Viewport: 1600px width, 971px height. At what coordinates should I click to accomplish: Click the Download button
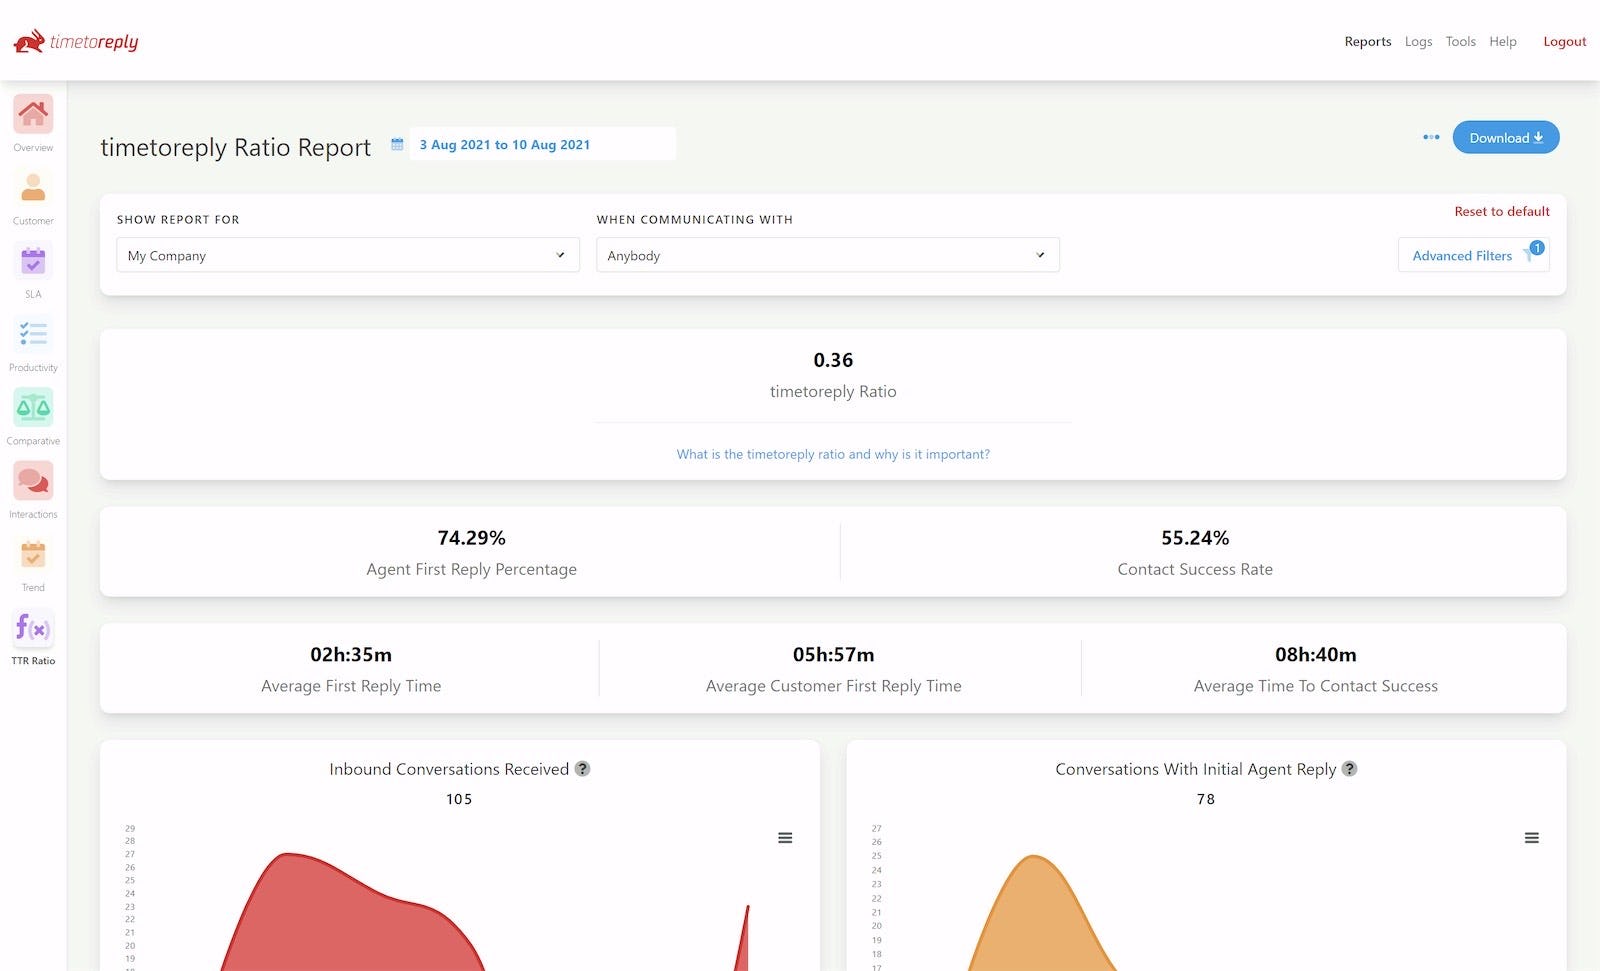(1506, 138)
